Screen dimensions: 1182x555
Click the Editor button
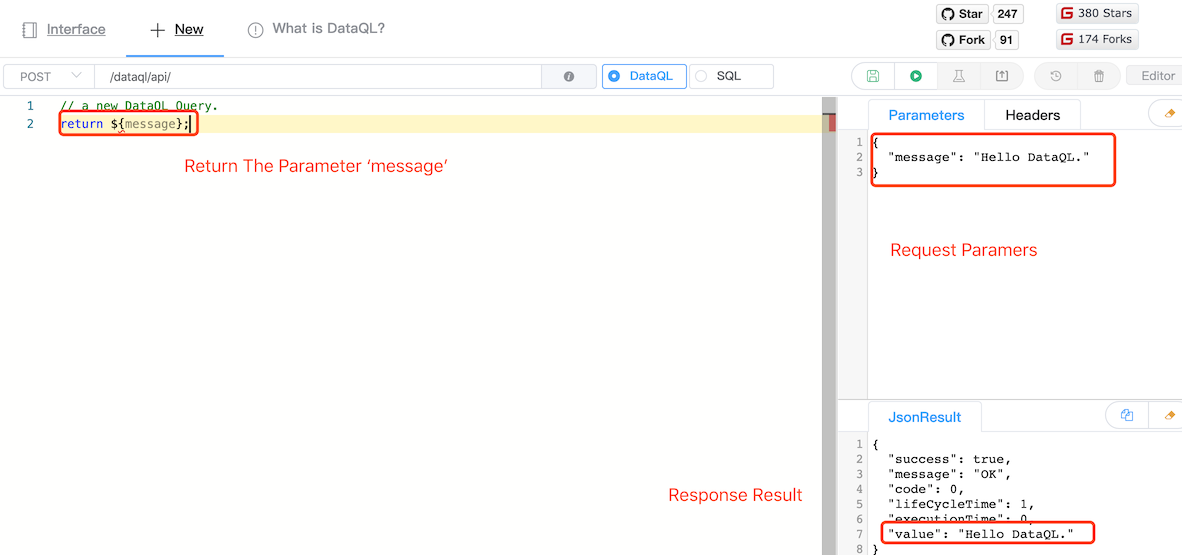tap(1158, 75)
